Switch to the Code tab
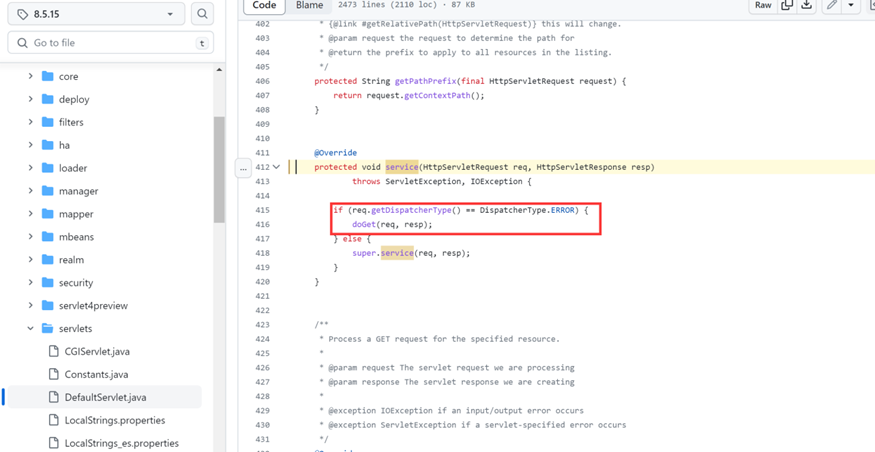 pos(265,5)
